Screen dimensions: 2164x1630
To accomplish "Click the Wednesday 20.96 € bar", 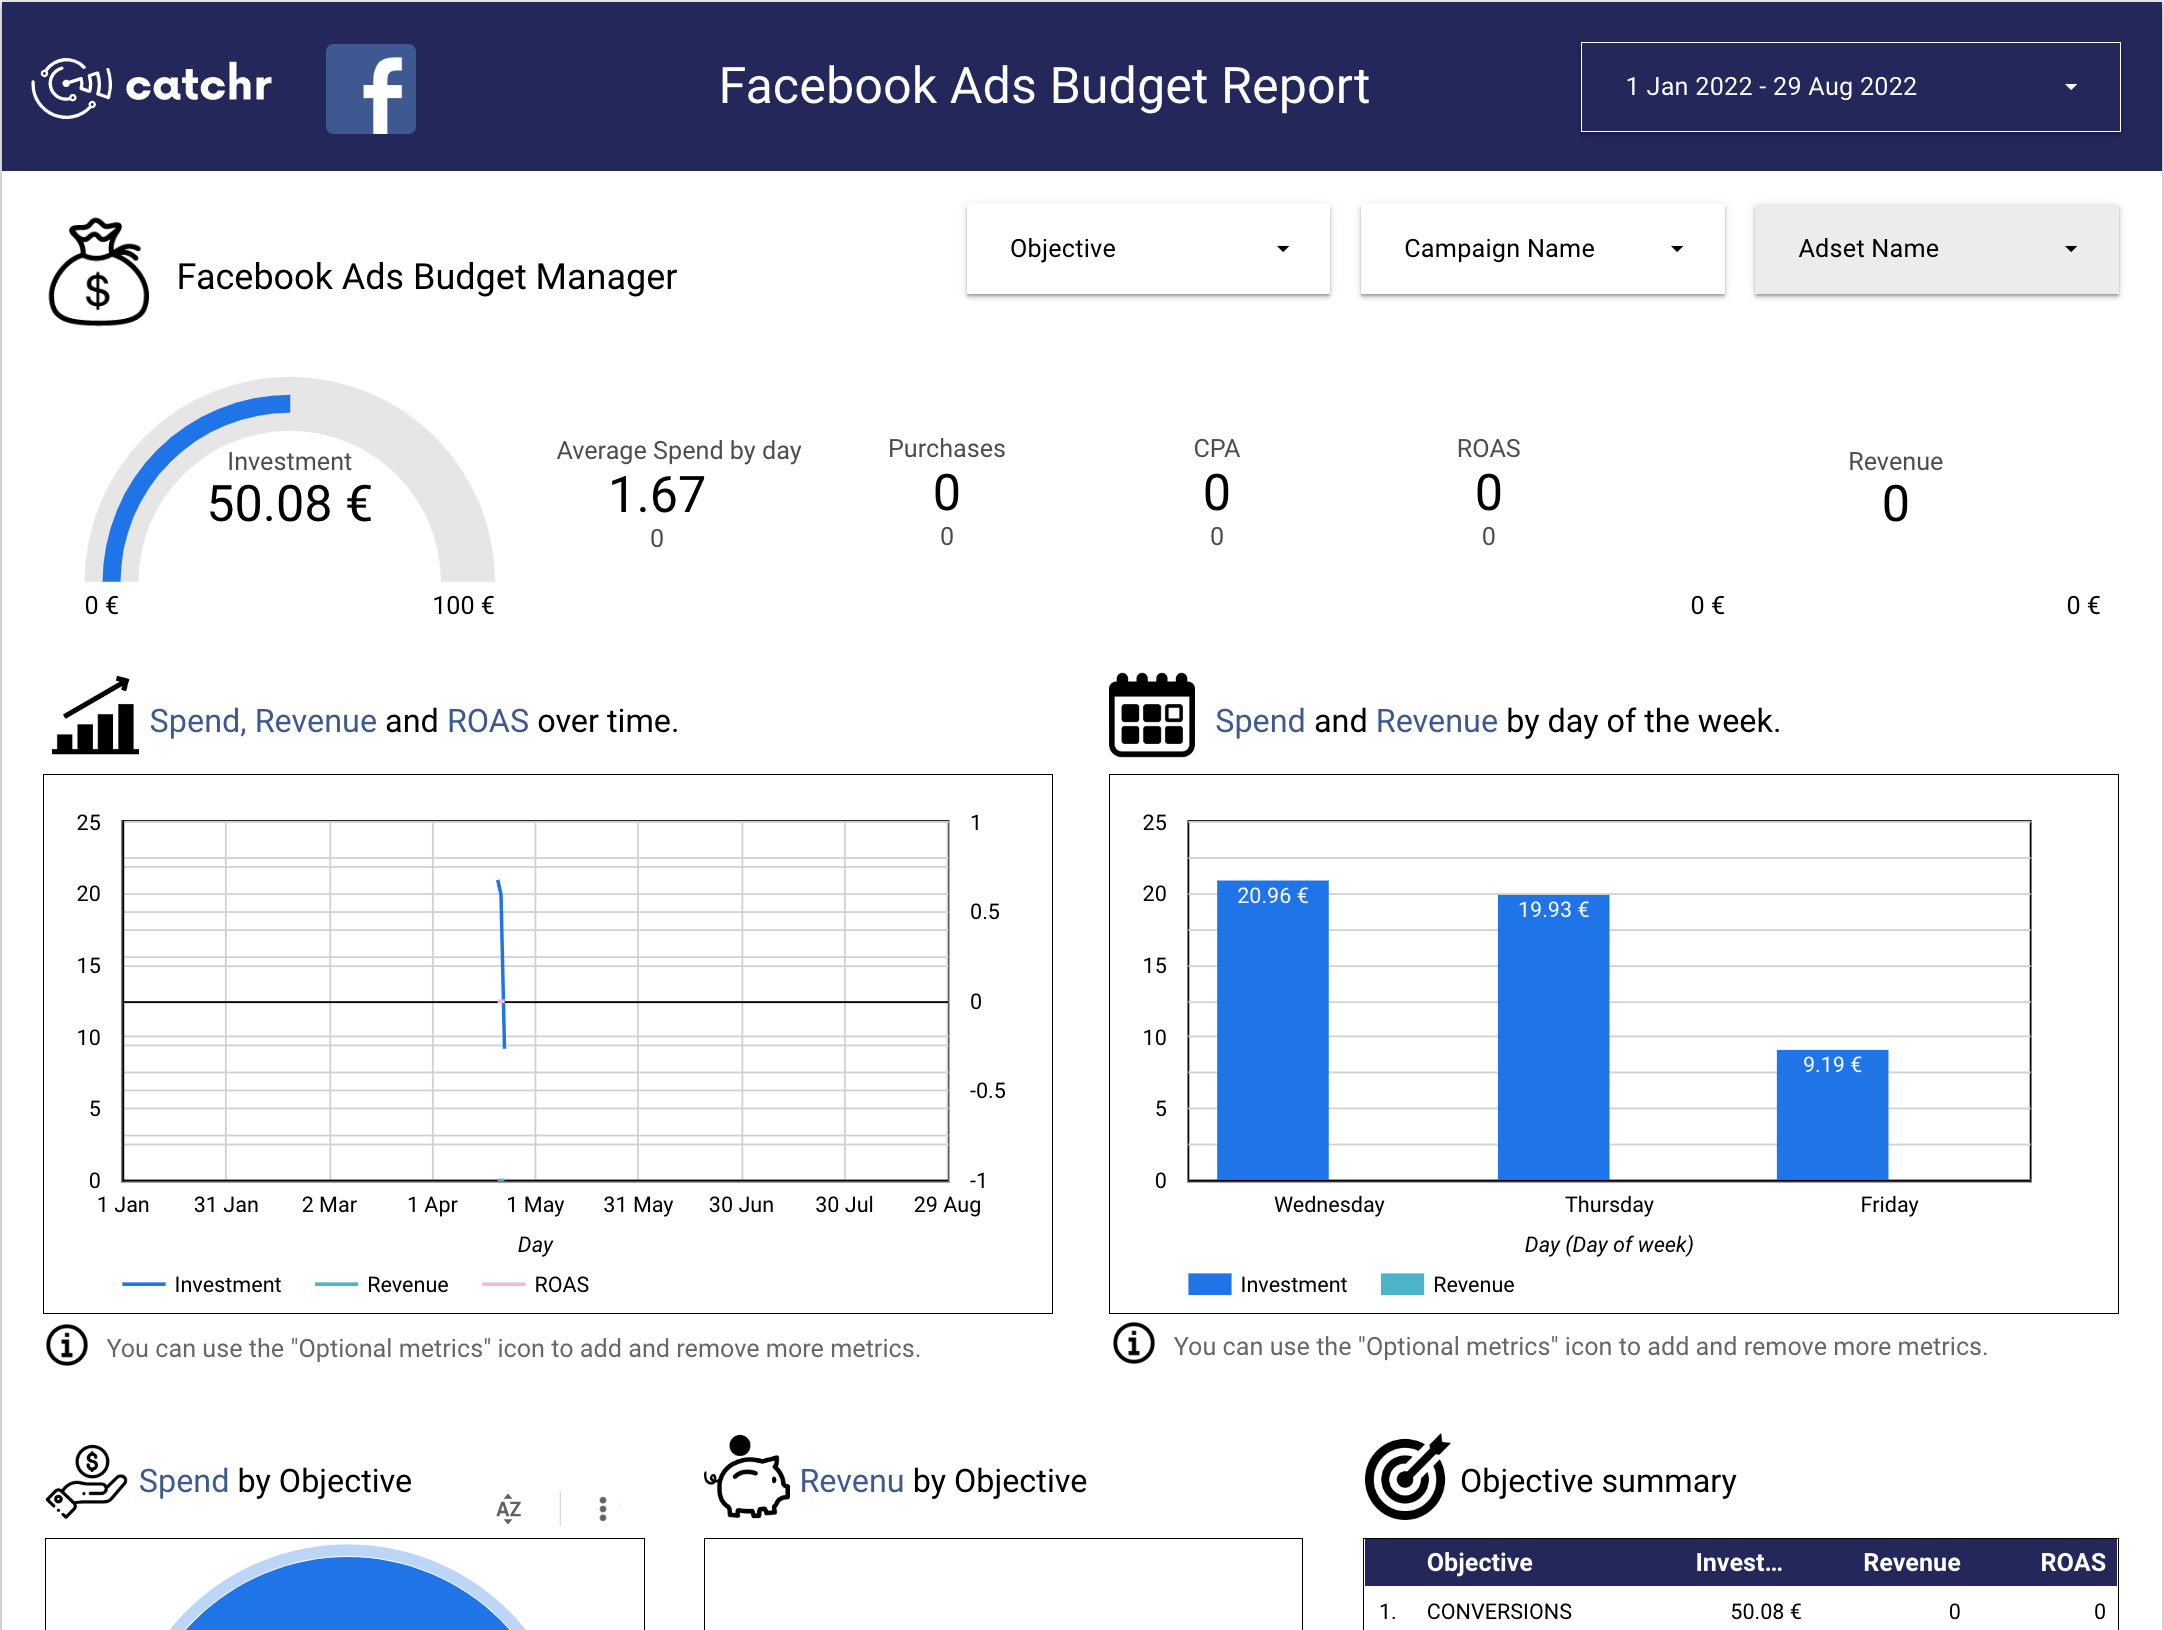I will click(1272, 1030).
